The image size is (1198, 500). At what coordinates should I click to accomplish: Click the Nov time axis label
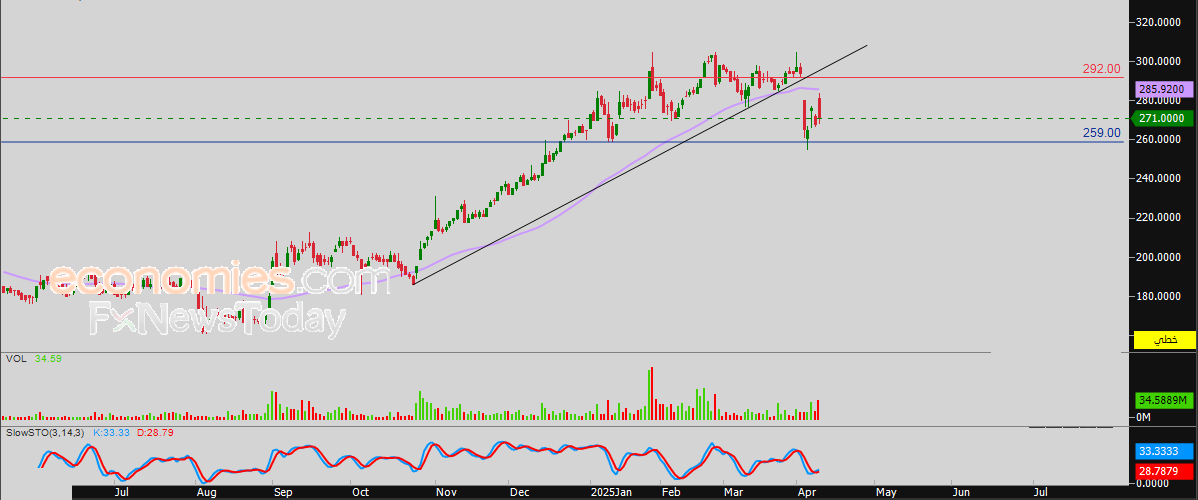(x=444, y=493)
